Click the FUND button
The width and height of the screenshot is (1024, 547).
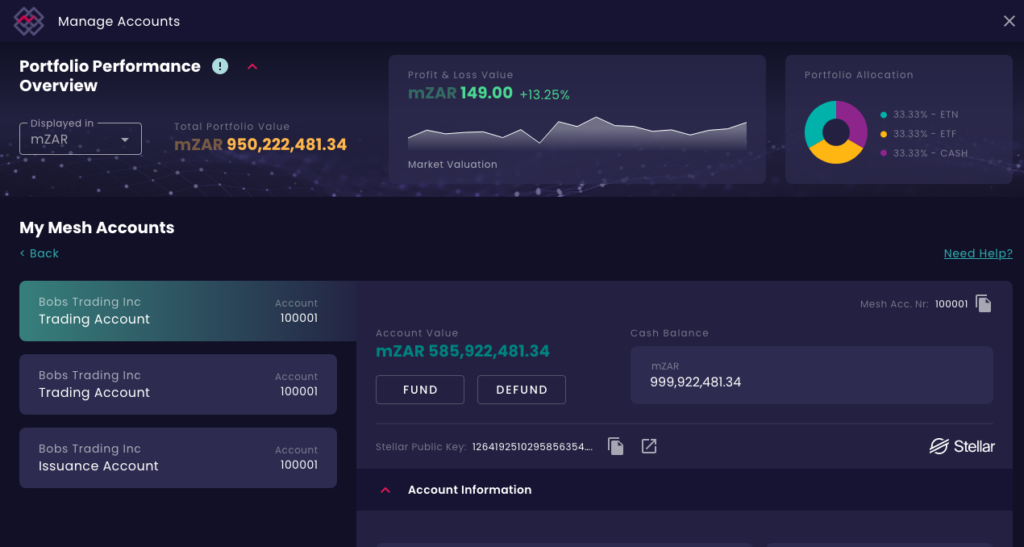[420, 390]
